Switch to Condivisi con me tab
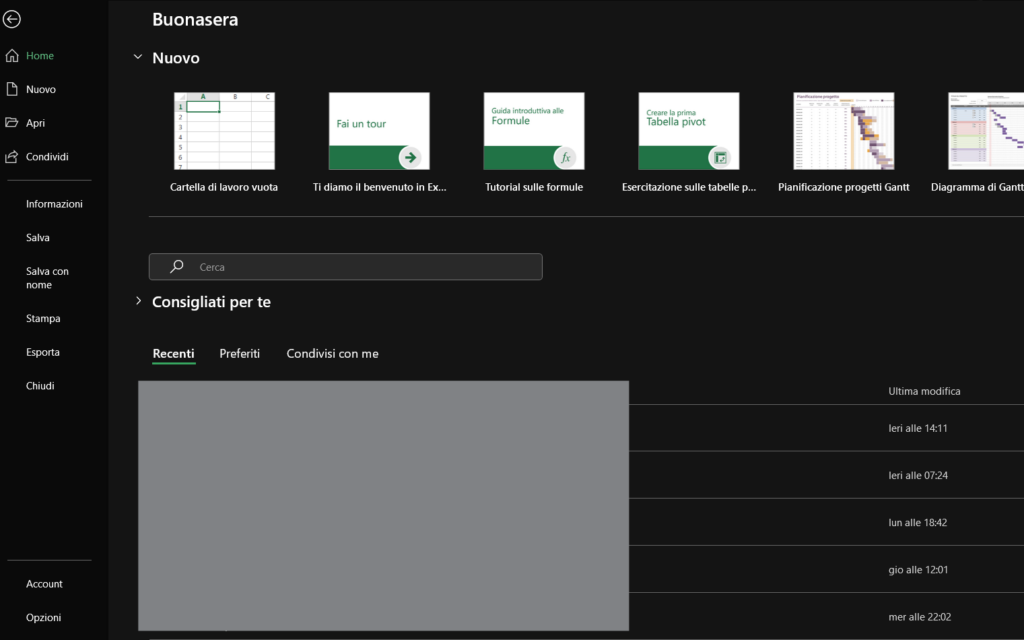The height and width of the screenshot is (640, 1024). (x=332, y=354)
